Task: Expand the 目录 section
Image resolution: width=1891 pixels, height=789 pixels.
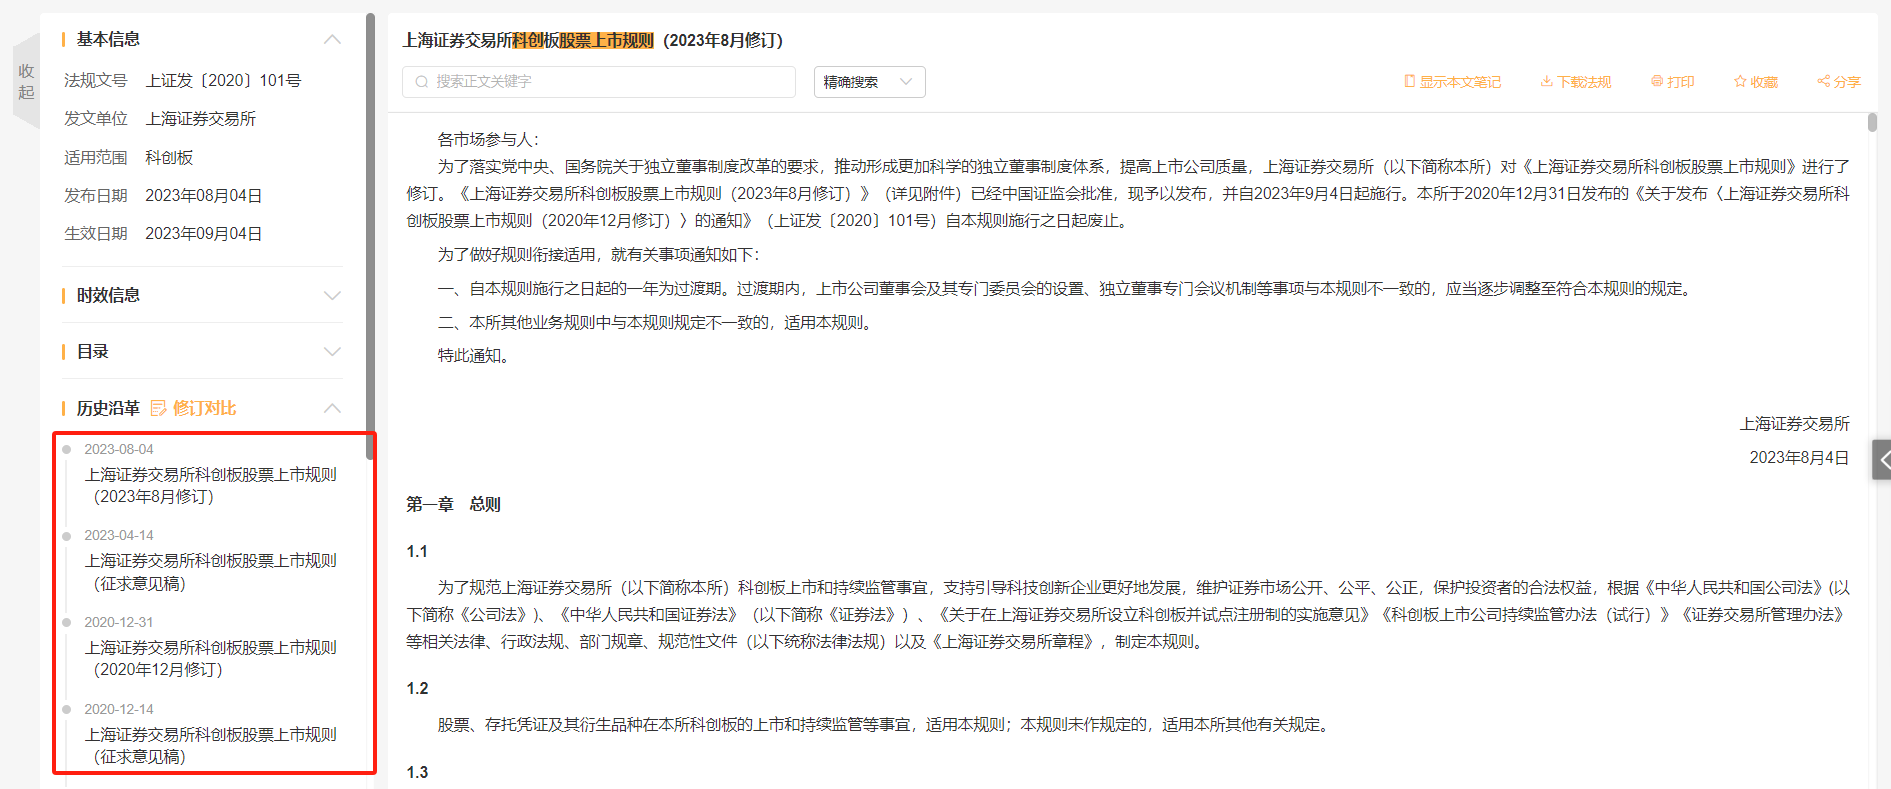Action: pos(333,352)
